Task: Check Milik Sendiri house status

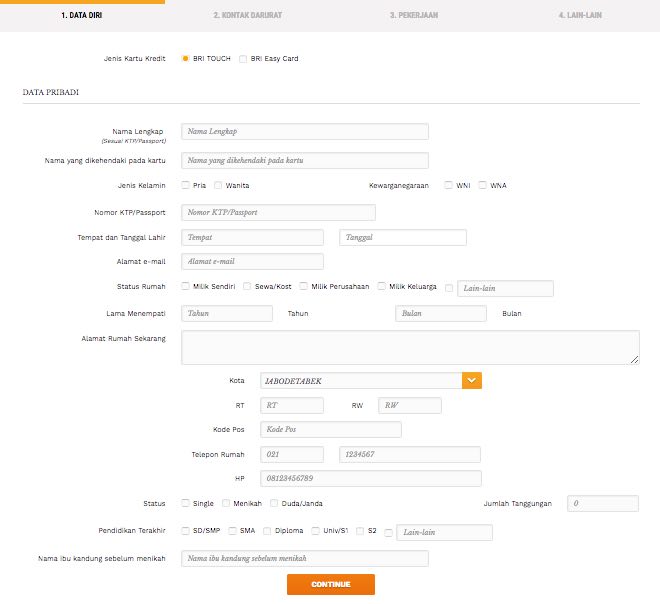Action: (185, 286)
